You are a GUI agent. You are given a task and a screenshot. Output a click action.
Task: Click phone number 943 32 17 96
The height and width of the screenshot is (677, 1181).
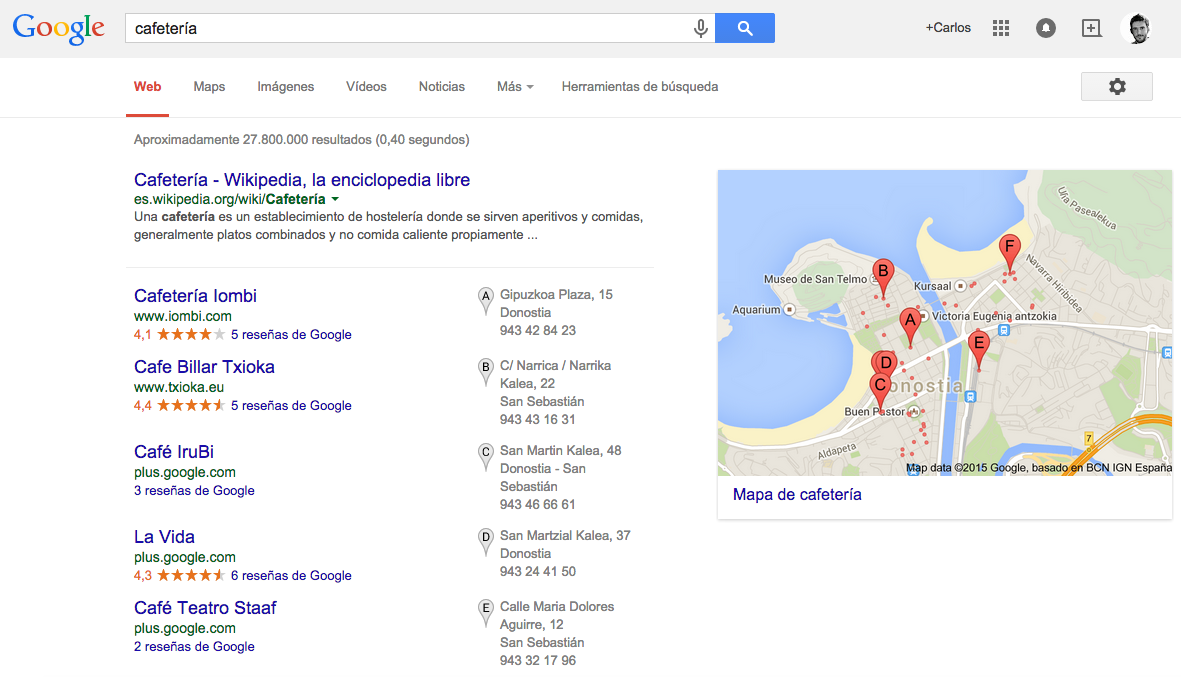pyautogui.click(x=538, y=660)
